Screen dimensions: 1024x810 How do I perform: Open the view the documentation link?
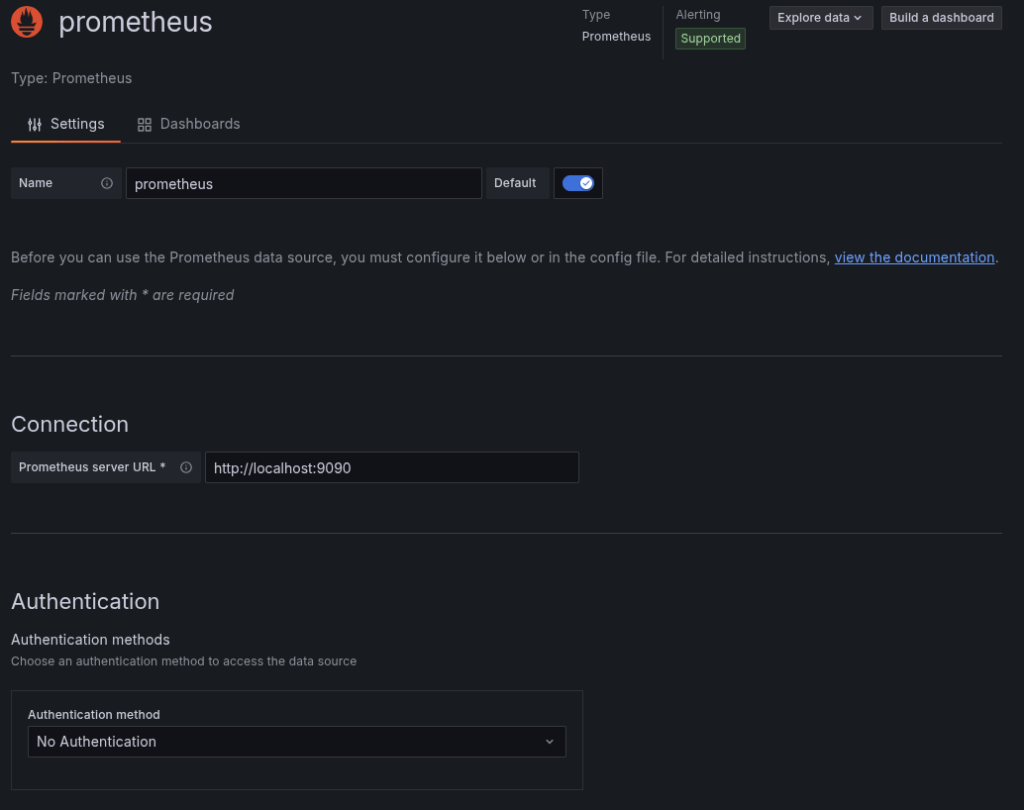[914, 257]
